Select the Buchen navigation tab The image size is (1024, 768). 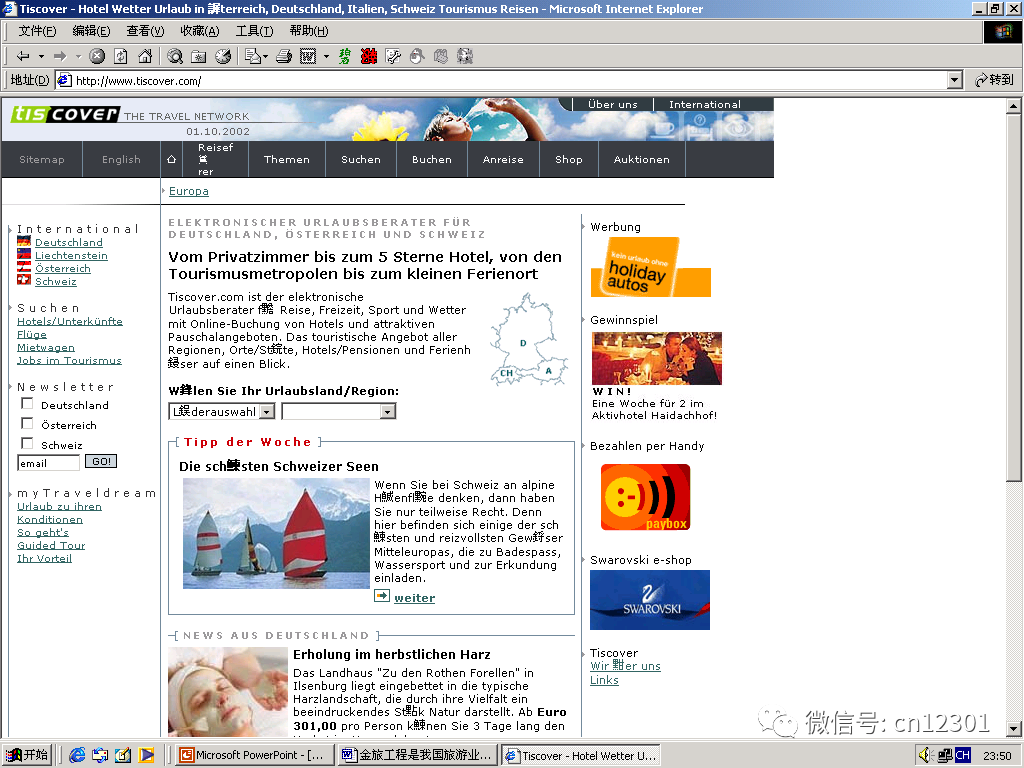click(432, 159)
